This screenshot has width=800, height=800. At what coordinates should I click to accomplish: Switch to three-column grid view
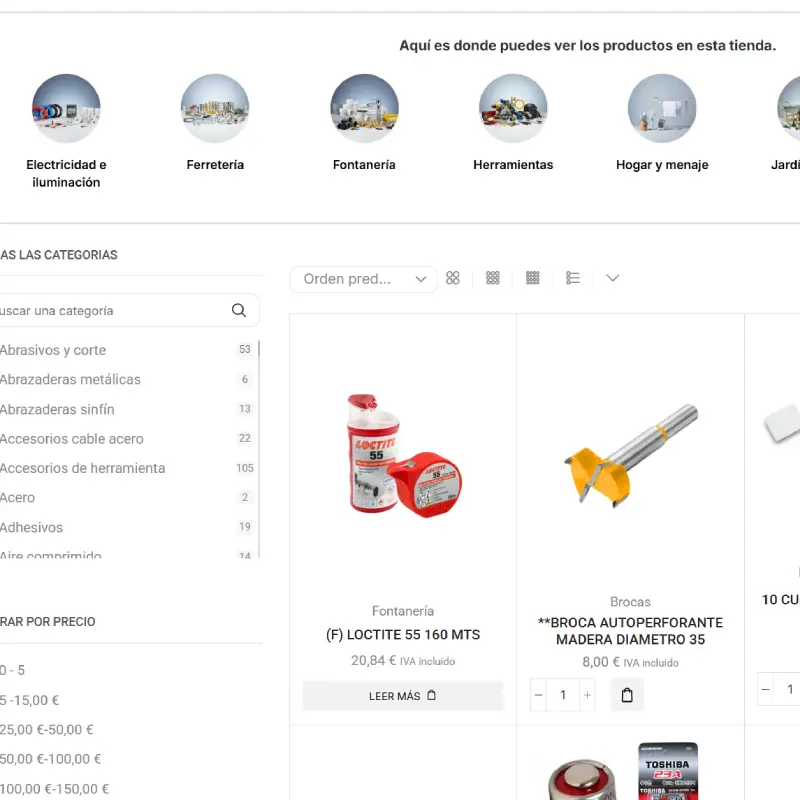point(493,278)
